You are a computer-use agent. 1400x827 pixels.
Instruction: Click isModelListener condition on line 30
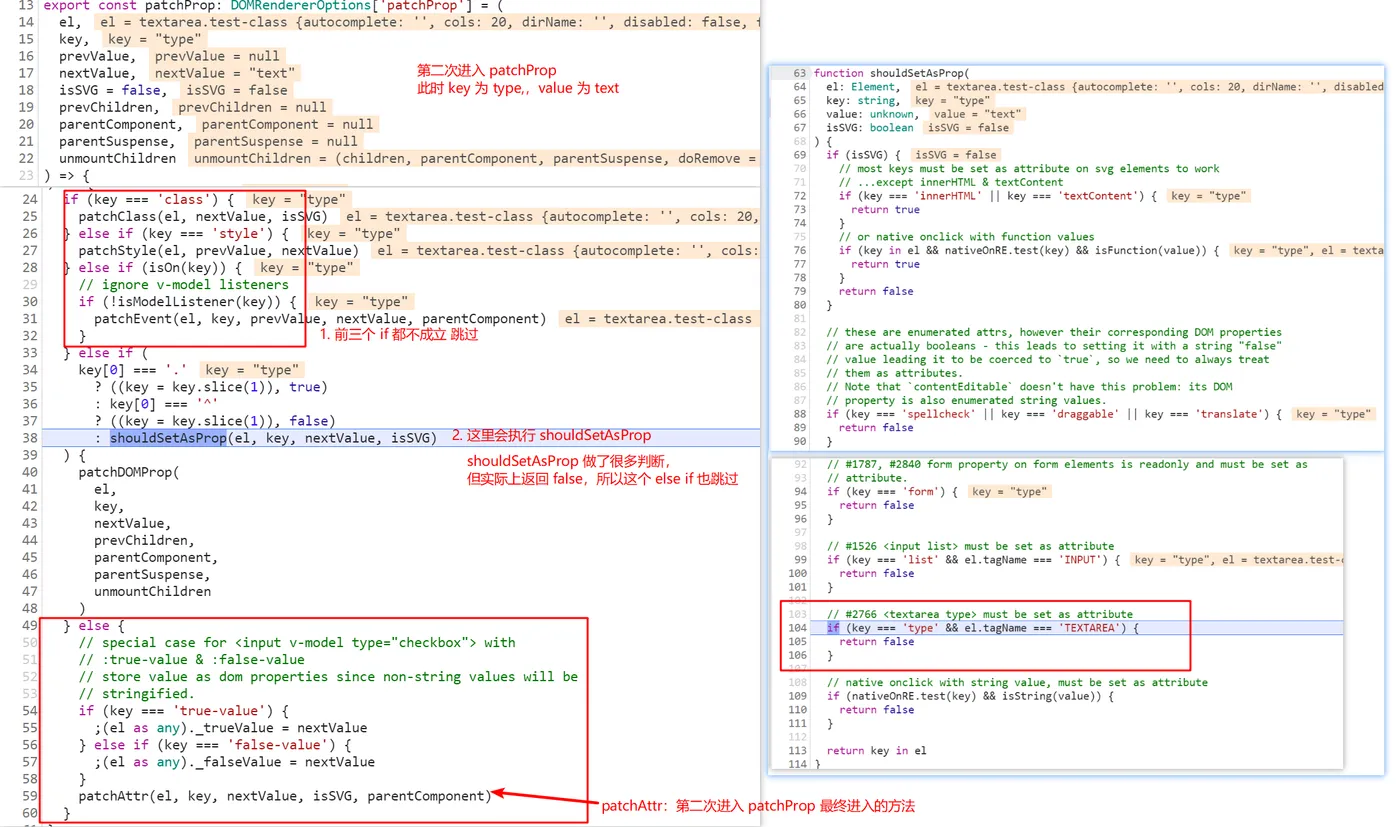(188, 301)
